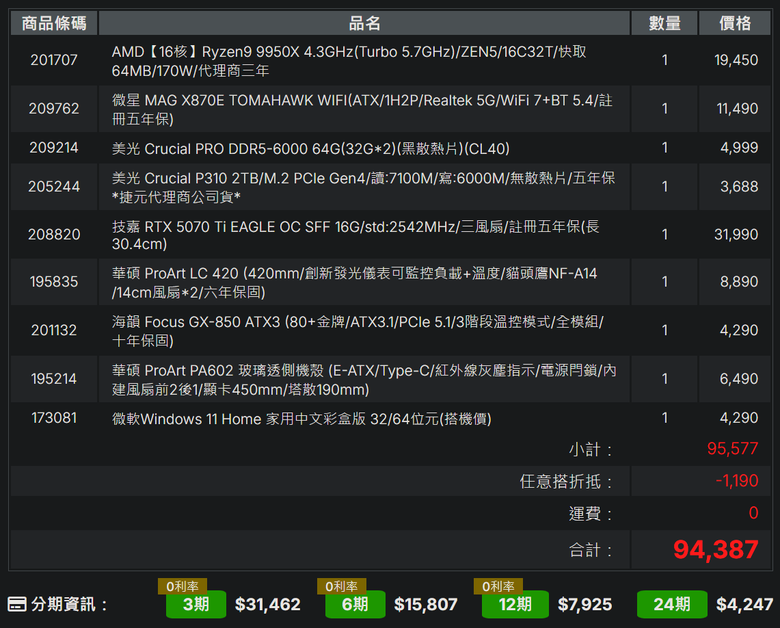Click product code 209214
780x628 pixels.
(54, 148)
